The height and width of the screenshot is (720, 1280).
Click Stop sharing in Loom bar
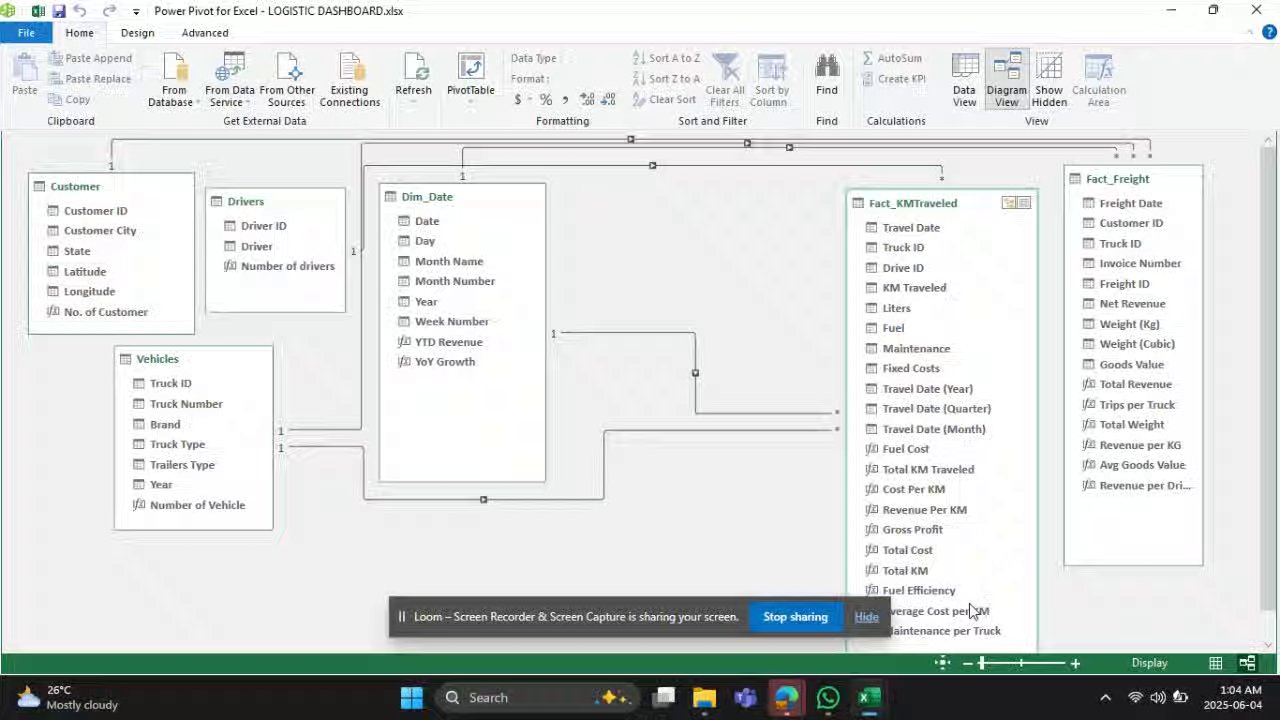pyautogui.click(x=795, y=617)
